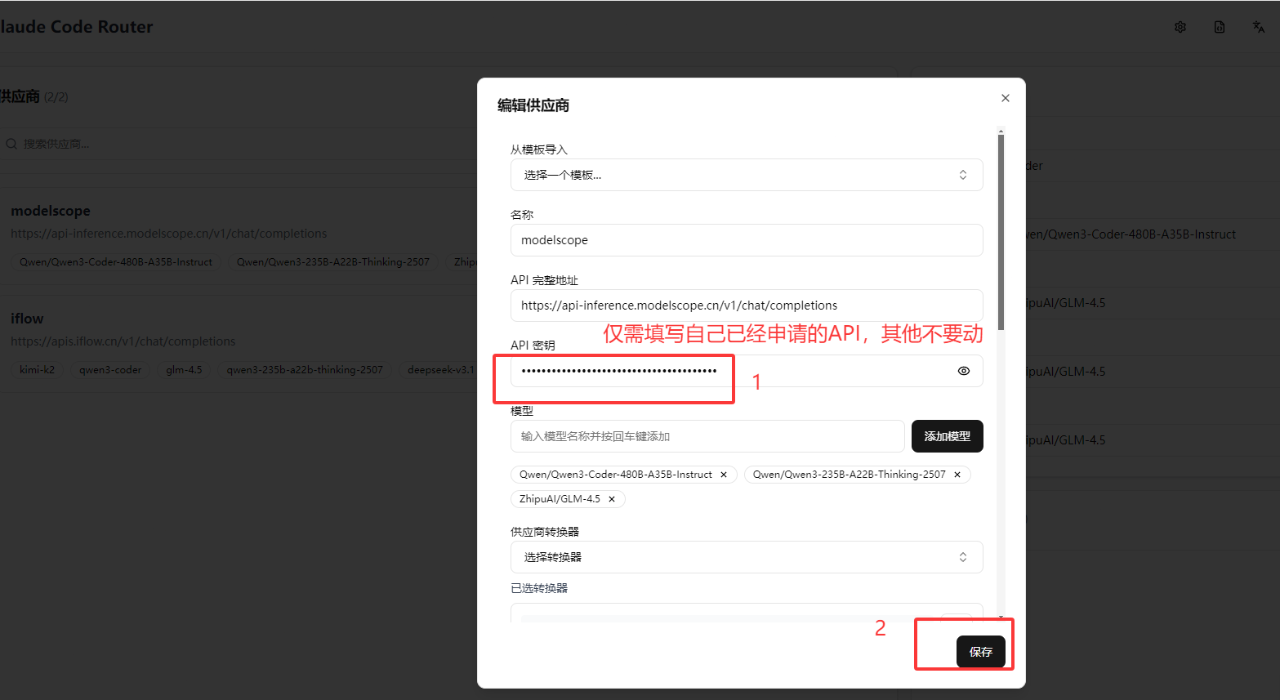The image size is (1280, 700).
Task: Click the 名称 field containing modelscope
Action: (746, 240)
